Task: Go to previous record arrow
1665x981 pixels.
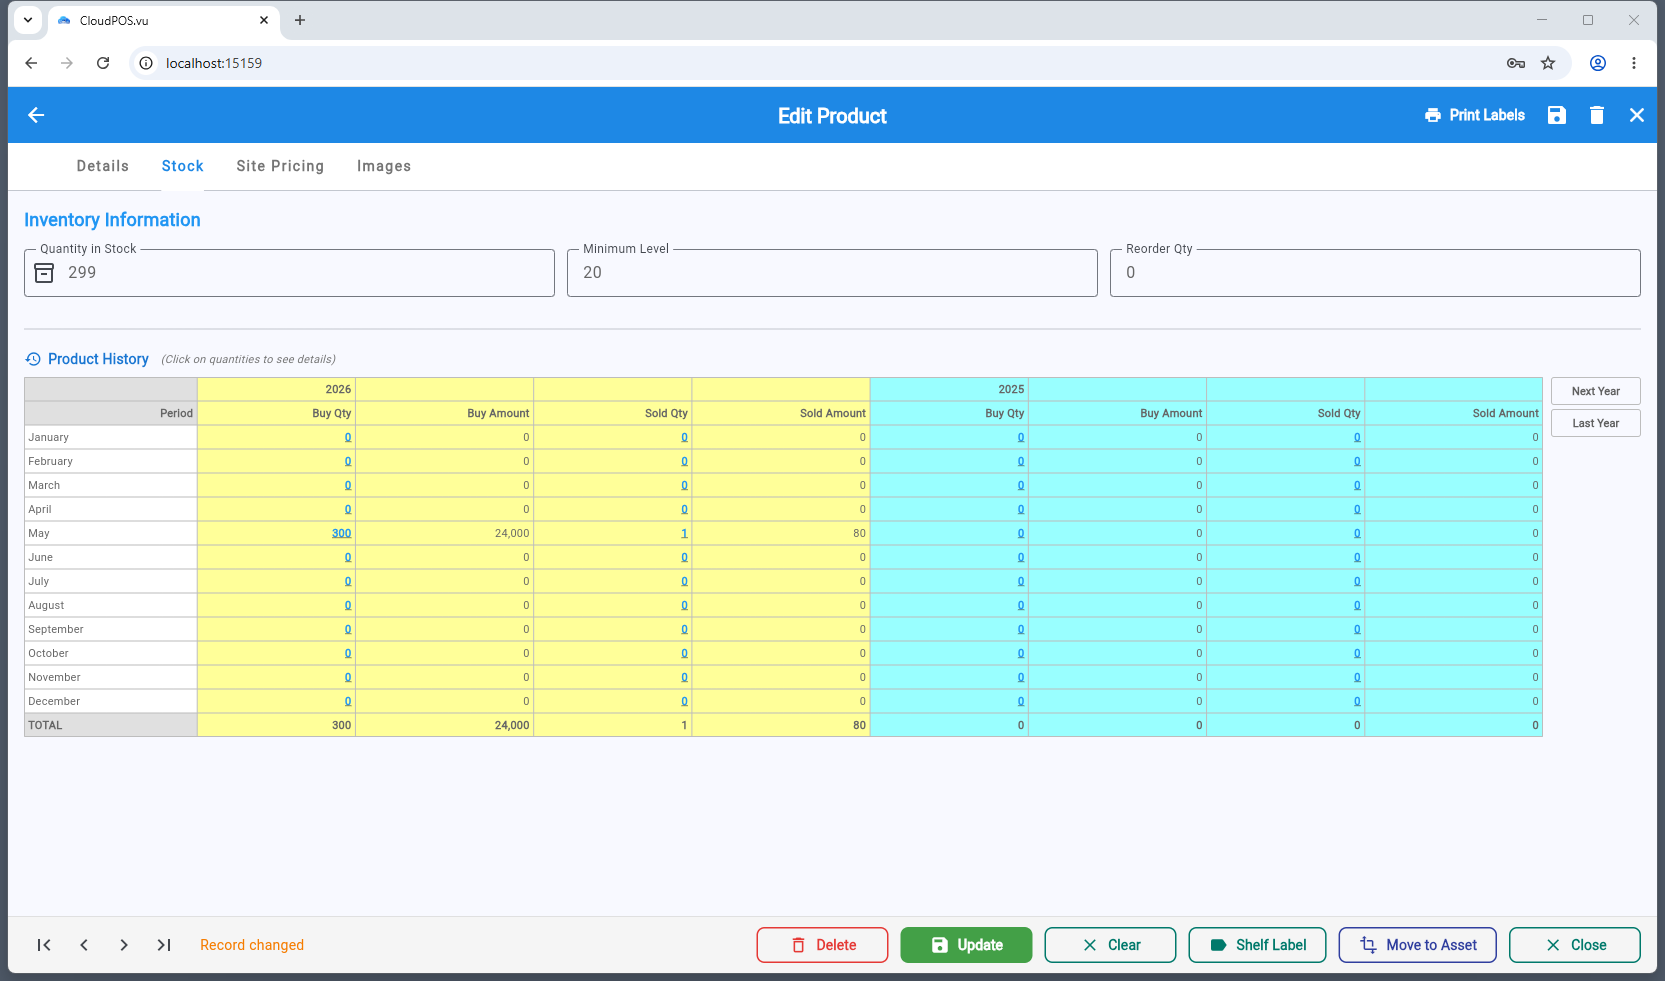Action: pos(84,945)
